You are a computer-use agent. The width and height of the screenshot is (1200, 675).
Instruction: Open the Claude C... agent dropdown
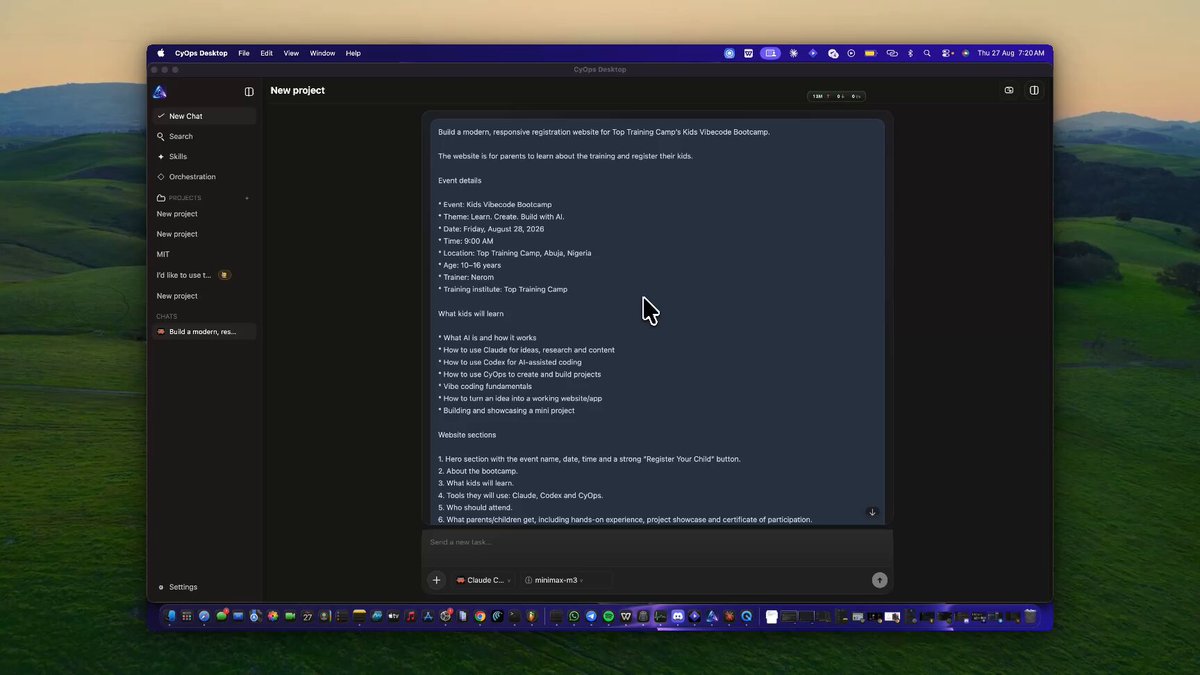pyautogui.click(x=483, y=580)
